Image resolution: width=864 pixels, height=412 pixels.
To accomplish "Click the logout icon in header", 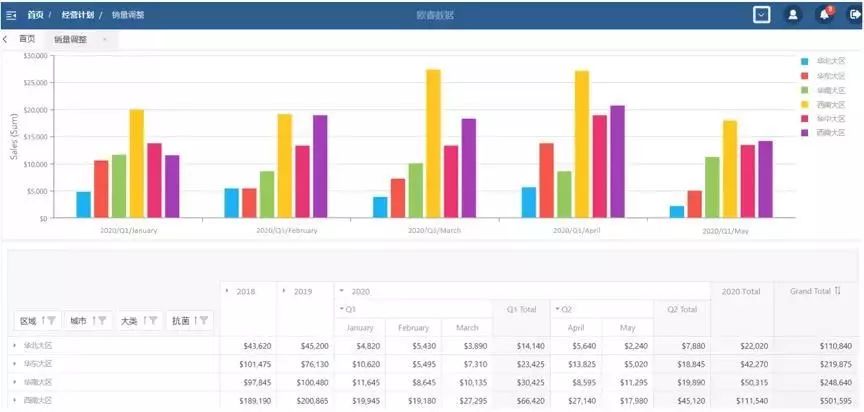I will pyautogui.click(x=853, y=15).
